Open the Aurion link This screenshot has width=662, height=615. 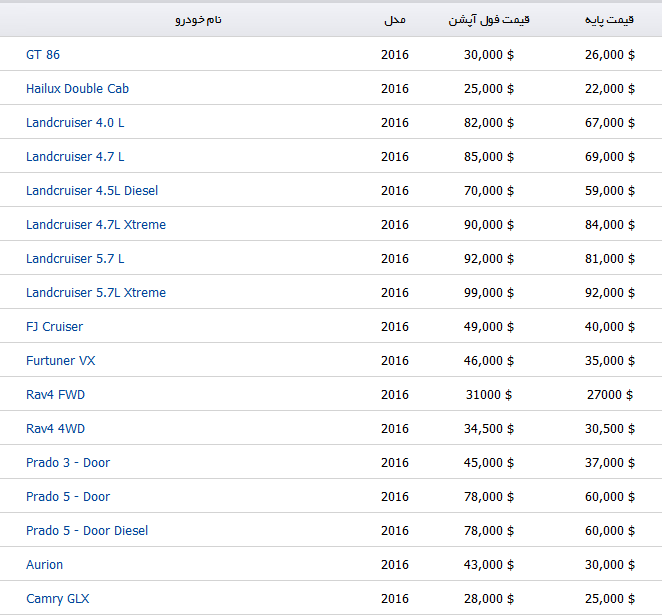coord(44,564)
